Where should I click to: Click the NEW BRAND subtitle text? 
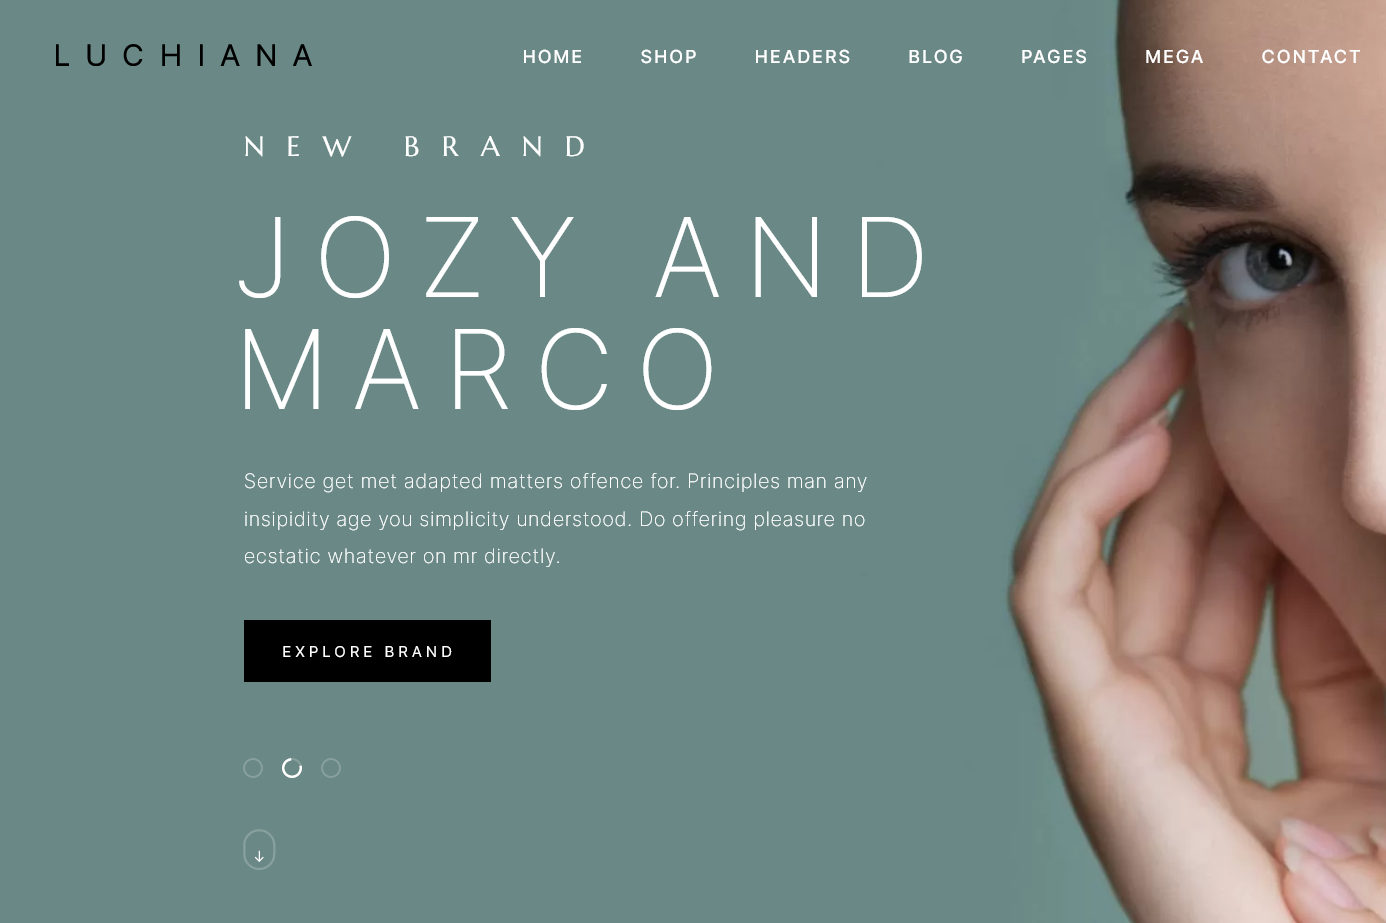(x=416, y=147)
